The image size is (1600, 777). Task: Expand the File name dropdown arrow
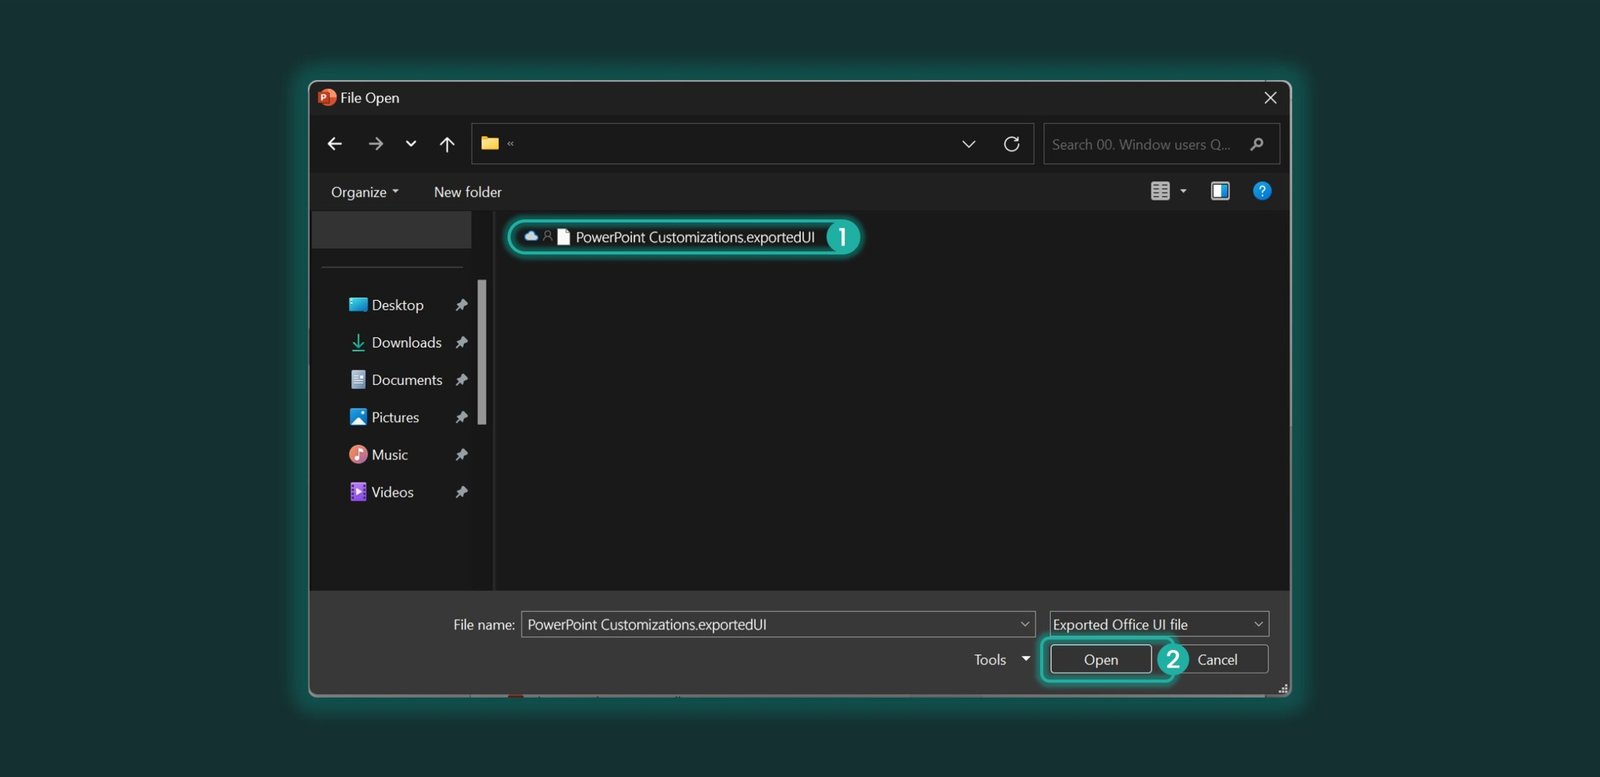click(x=1025, y=624)
